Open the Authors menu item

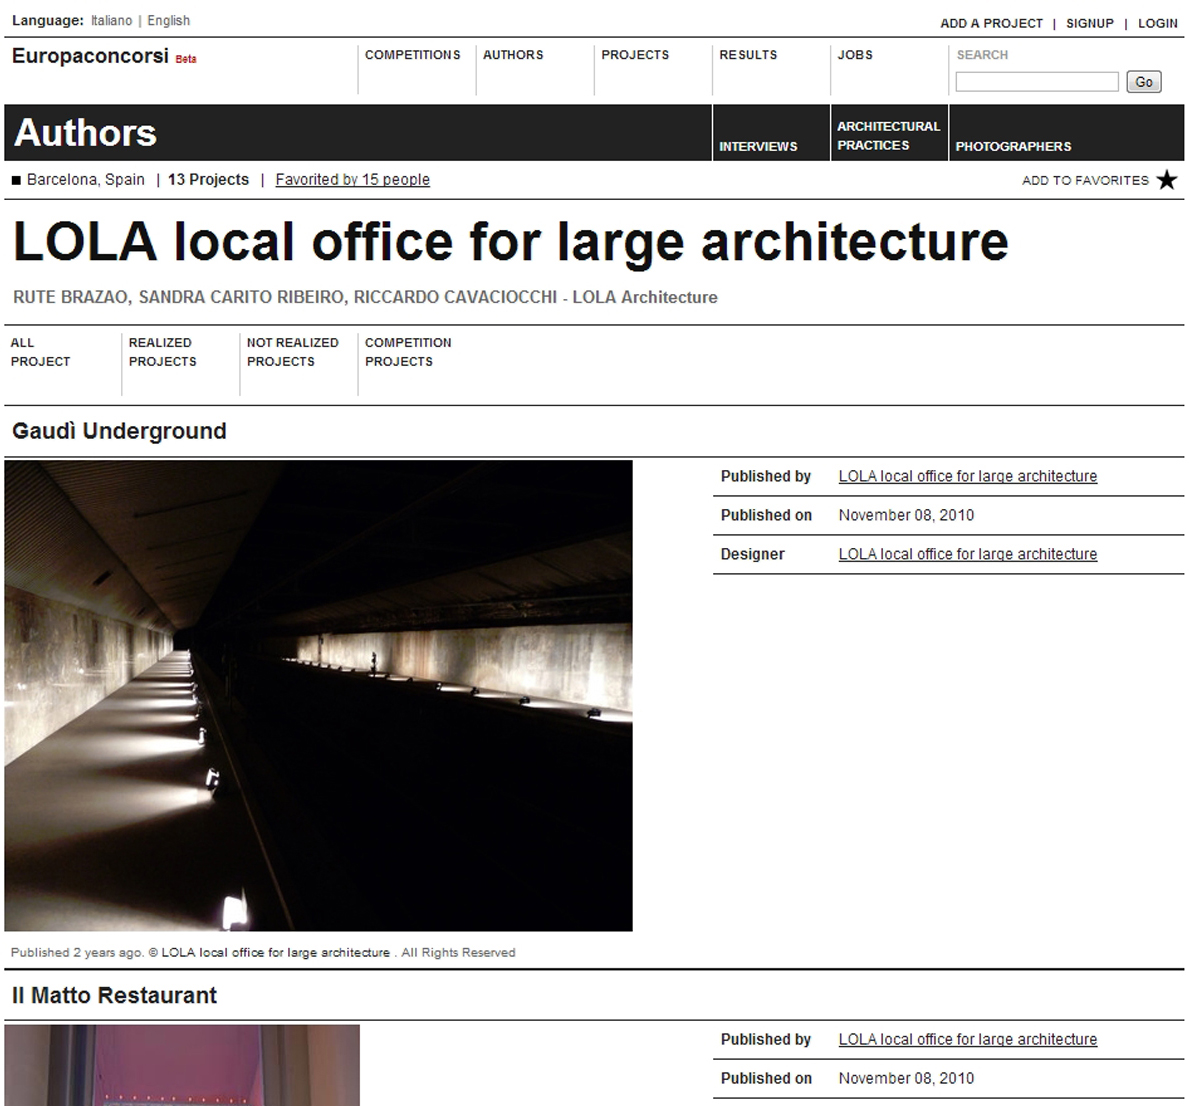tap(513, 55)
